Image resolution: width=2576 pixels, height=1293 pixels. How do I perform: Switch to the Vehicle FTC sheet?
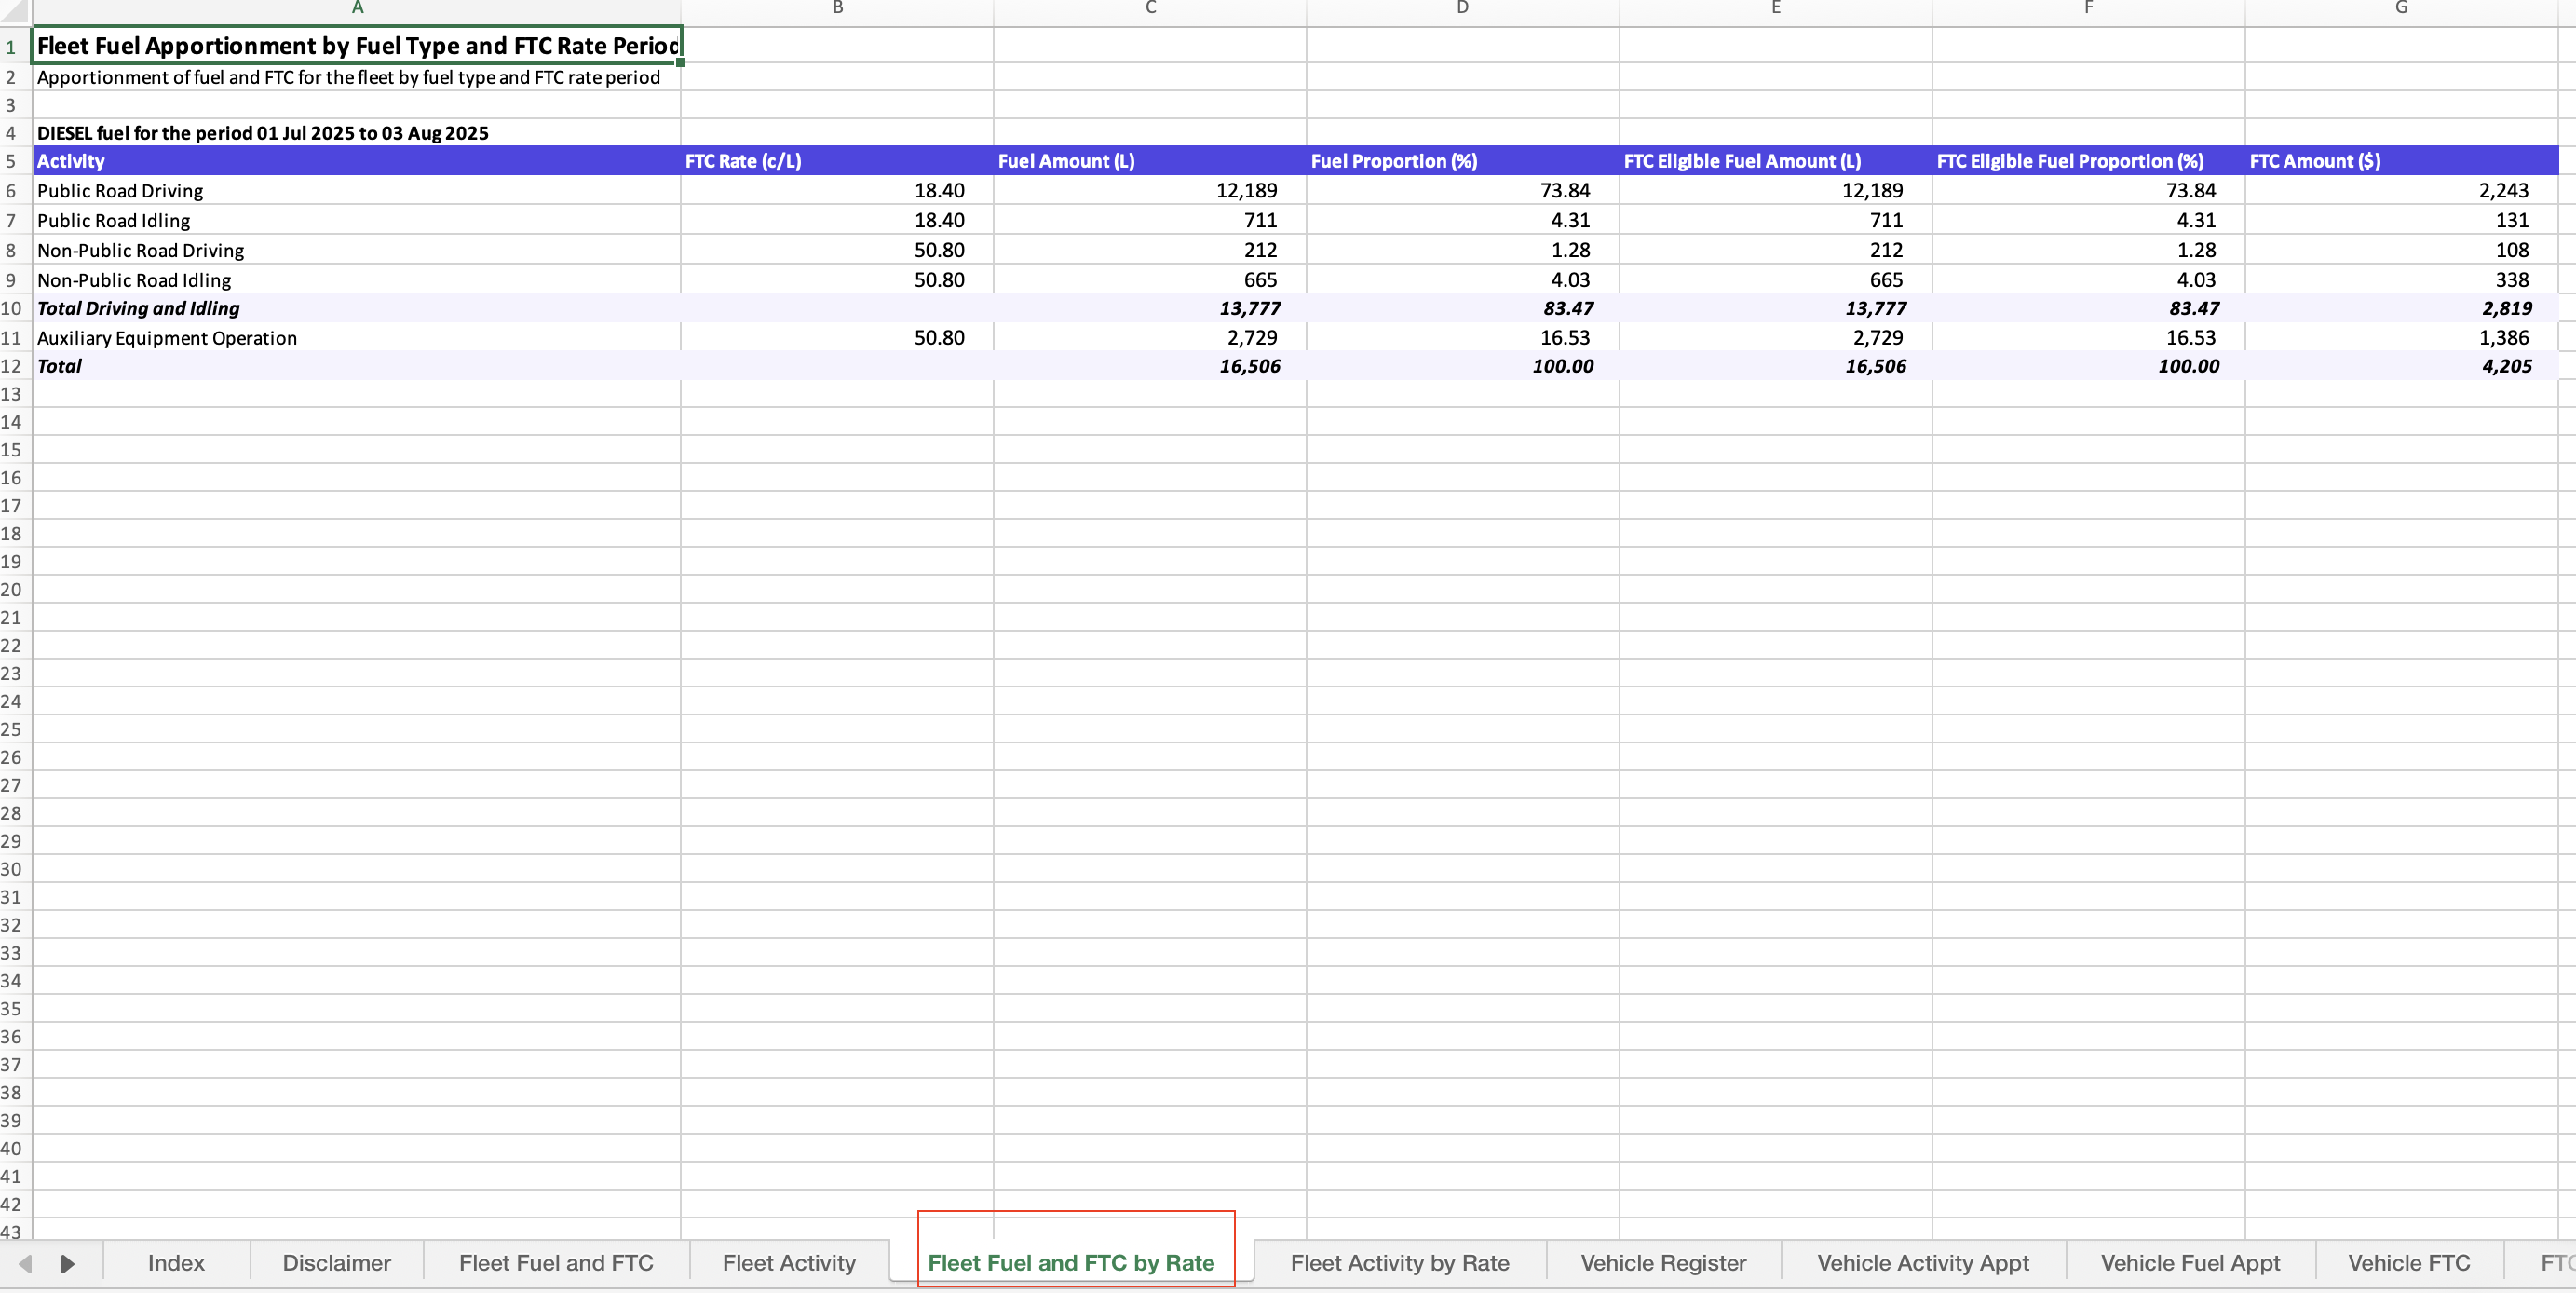click(2408, 1262)
